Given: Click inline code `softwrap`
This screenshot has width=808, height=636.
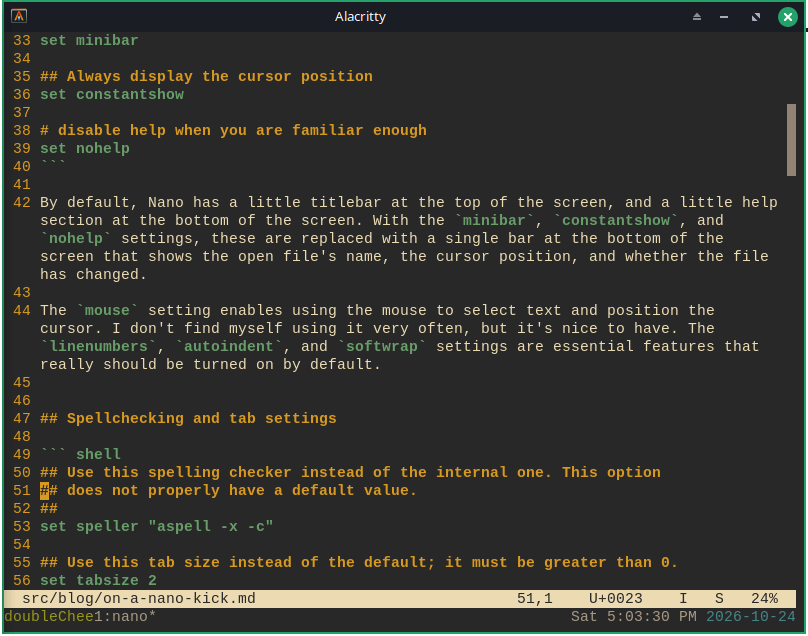Looking at the screenshot, I should click(x=382, y=346).
